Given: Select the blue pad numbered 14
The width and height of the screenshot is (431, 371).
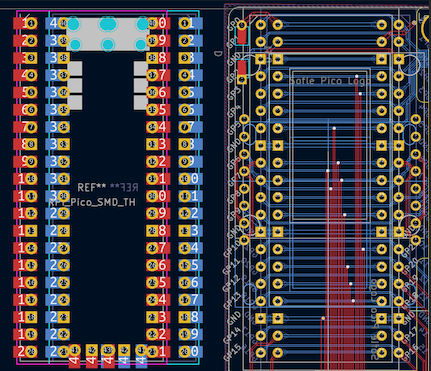Looking at the screenshot, I should (190, 248).
